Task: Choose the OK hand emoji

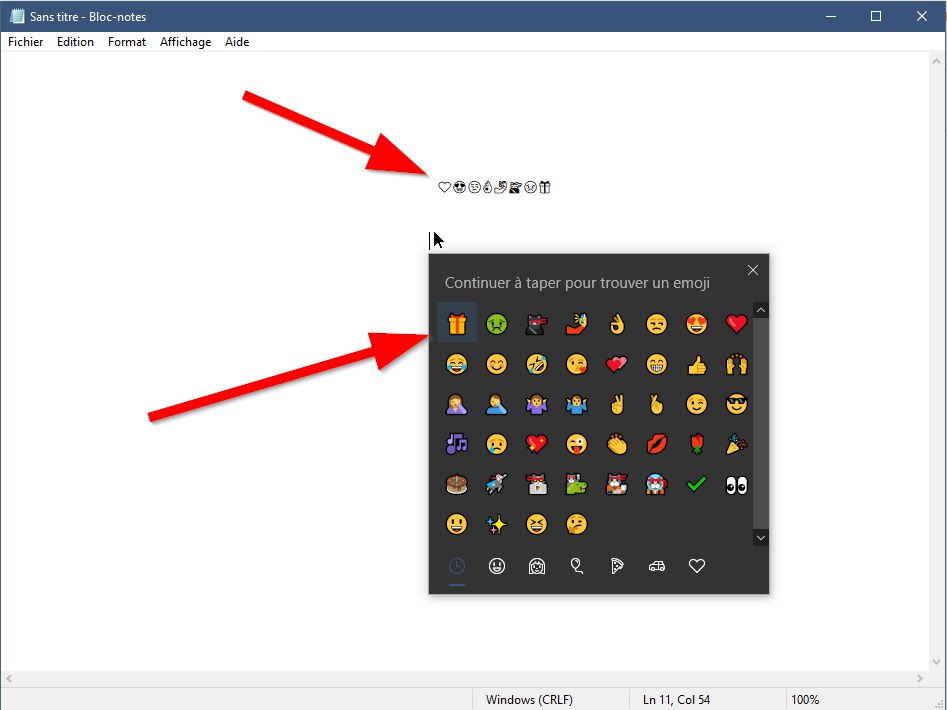Action: point(616,324)
